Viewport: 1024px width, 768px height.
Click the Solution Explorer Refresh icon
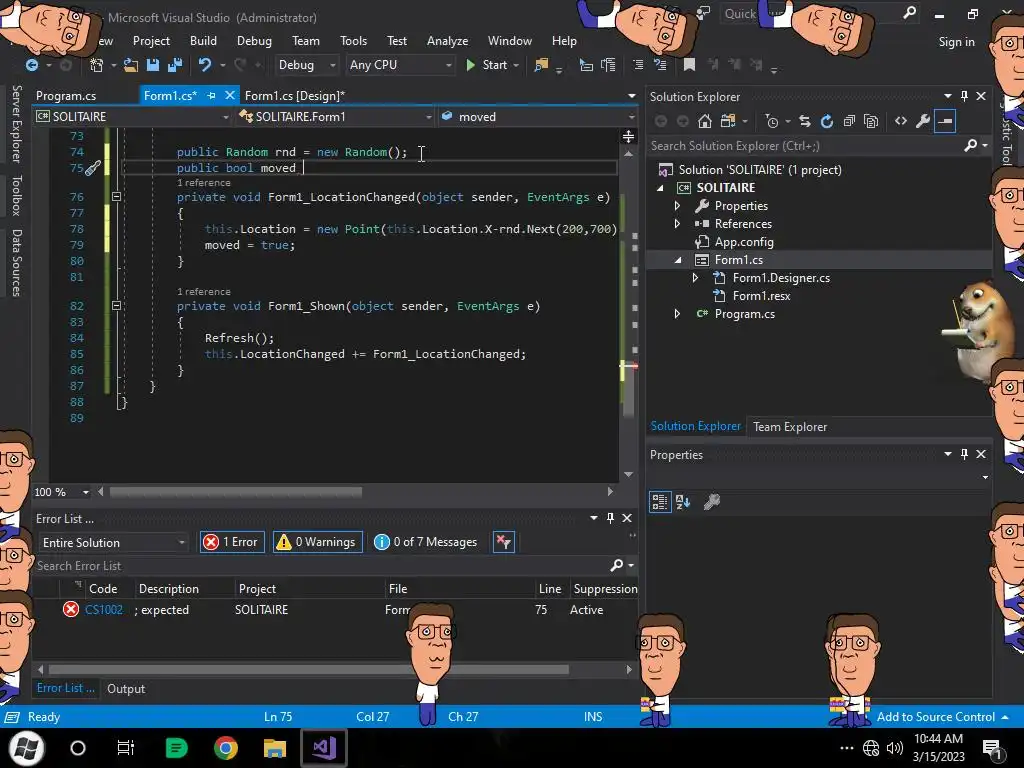click(x=827, y=121)
